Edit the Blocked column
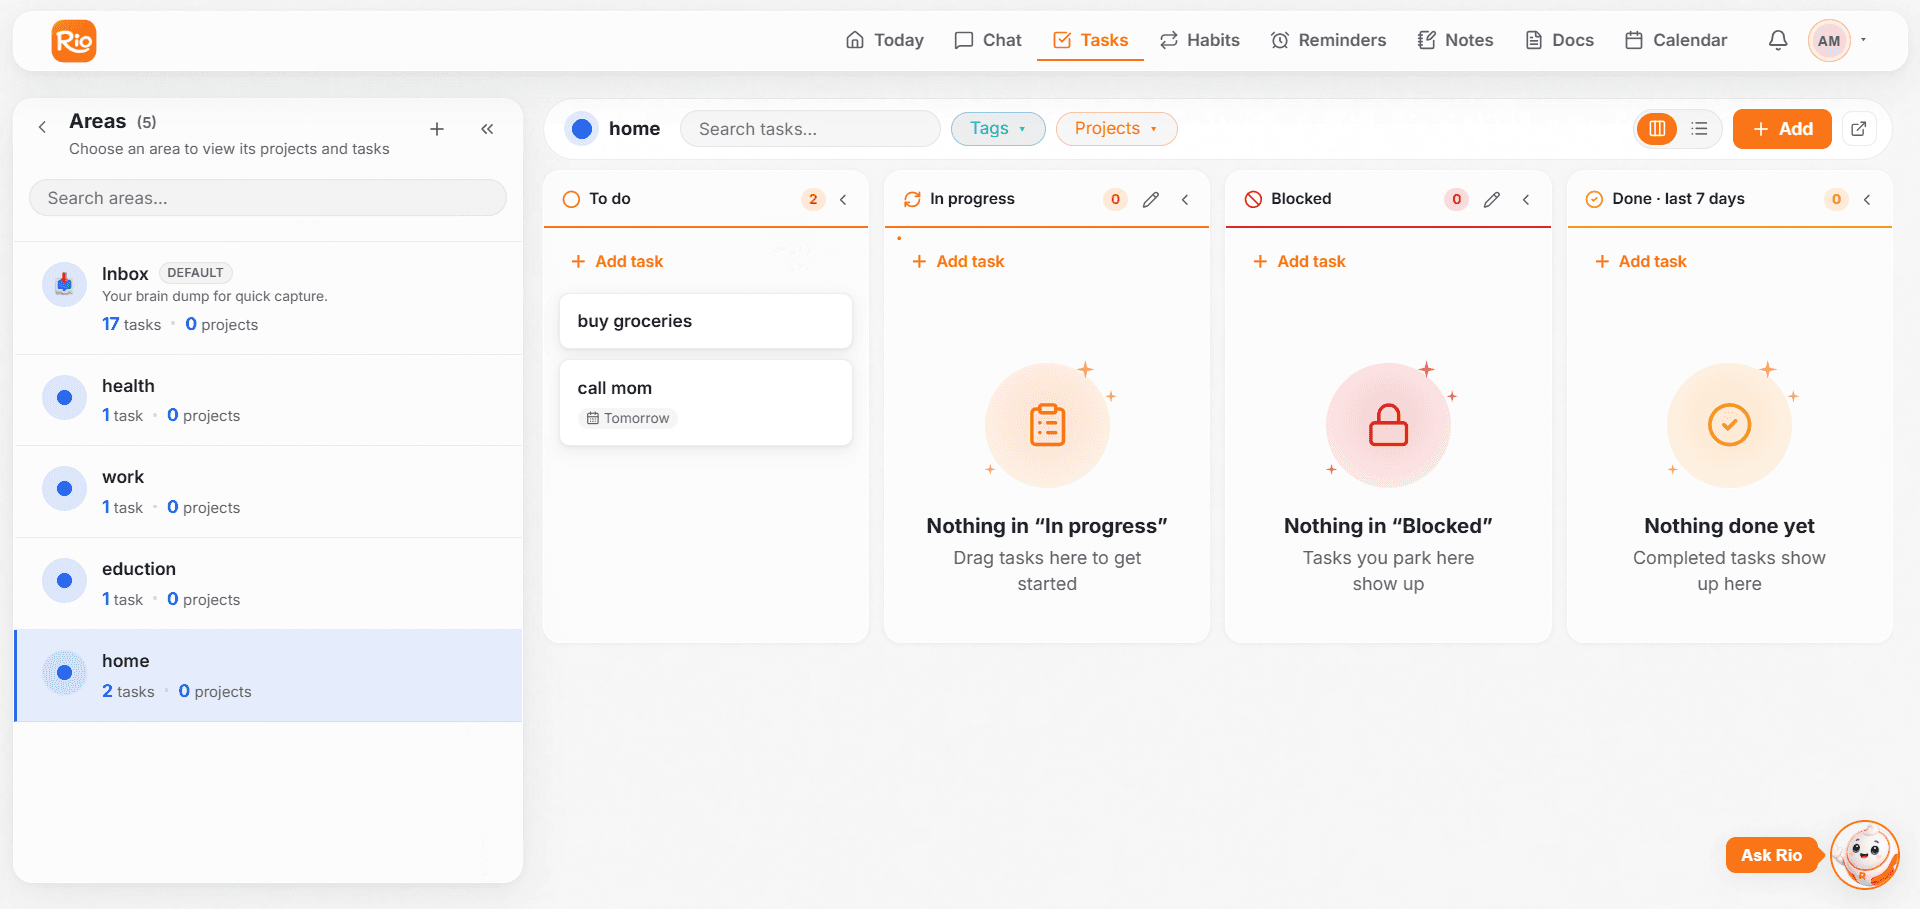The image size is (1920, 909). pyautogui.click(x=1492, y=199)
